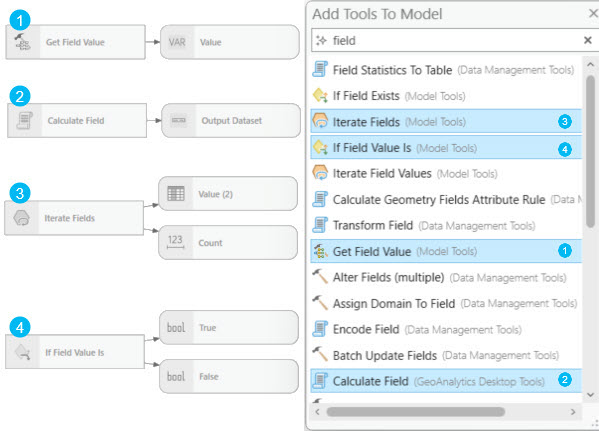Viewport: 599px width, 431px height.
Task: Click the table icon on Value (2) output
Action: (x=176, y=194)
